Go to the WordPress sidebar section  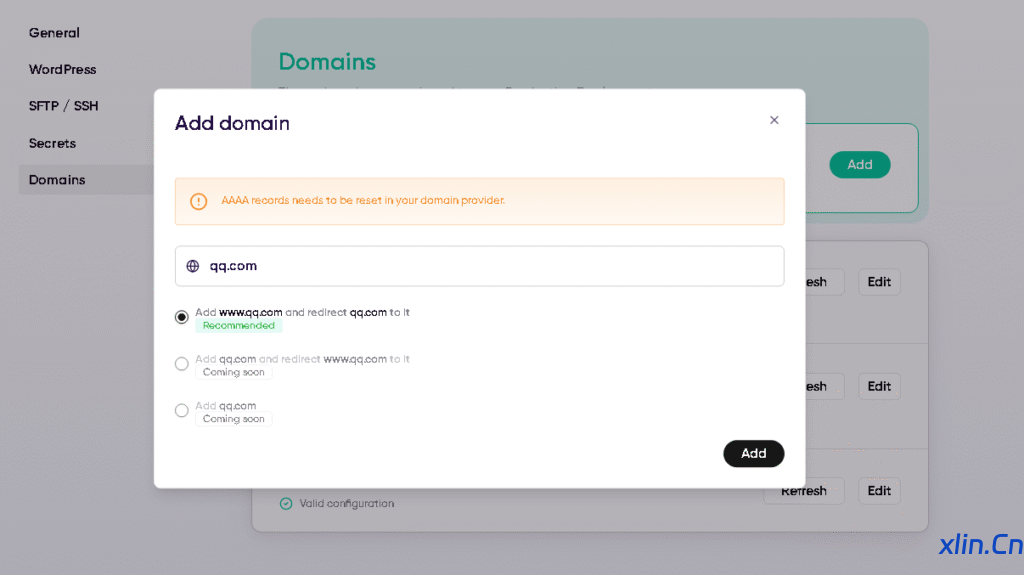(x=62, y=70)
